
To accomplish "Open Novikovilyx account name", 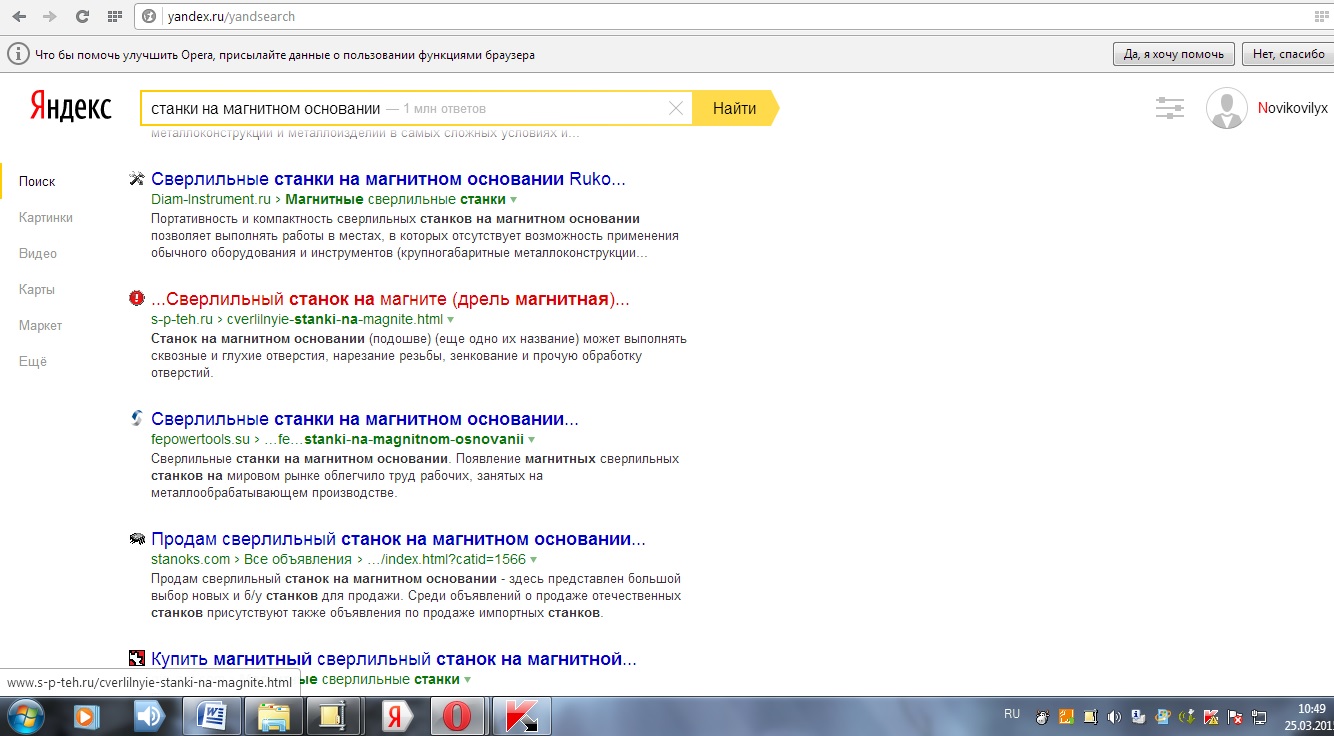I will point(1293,108).
